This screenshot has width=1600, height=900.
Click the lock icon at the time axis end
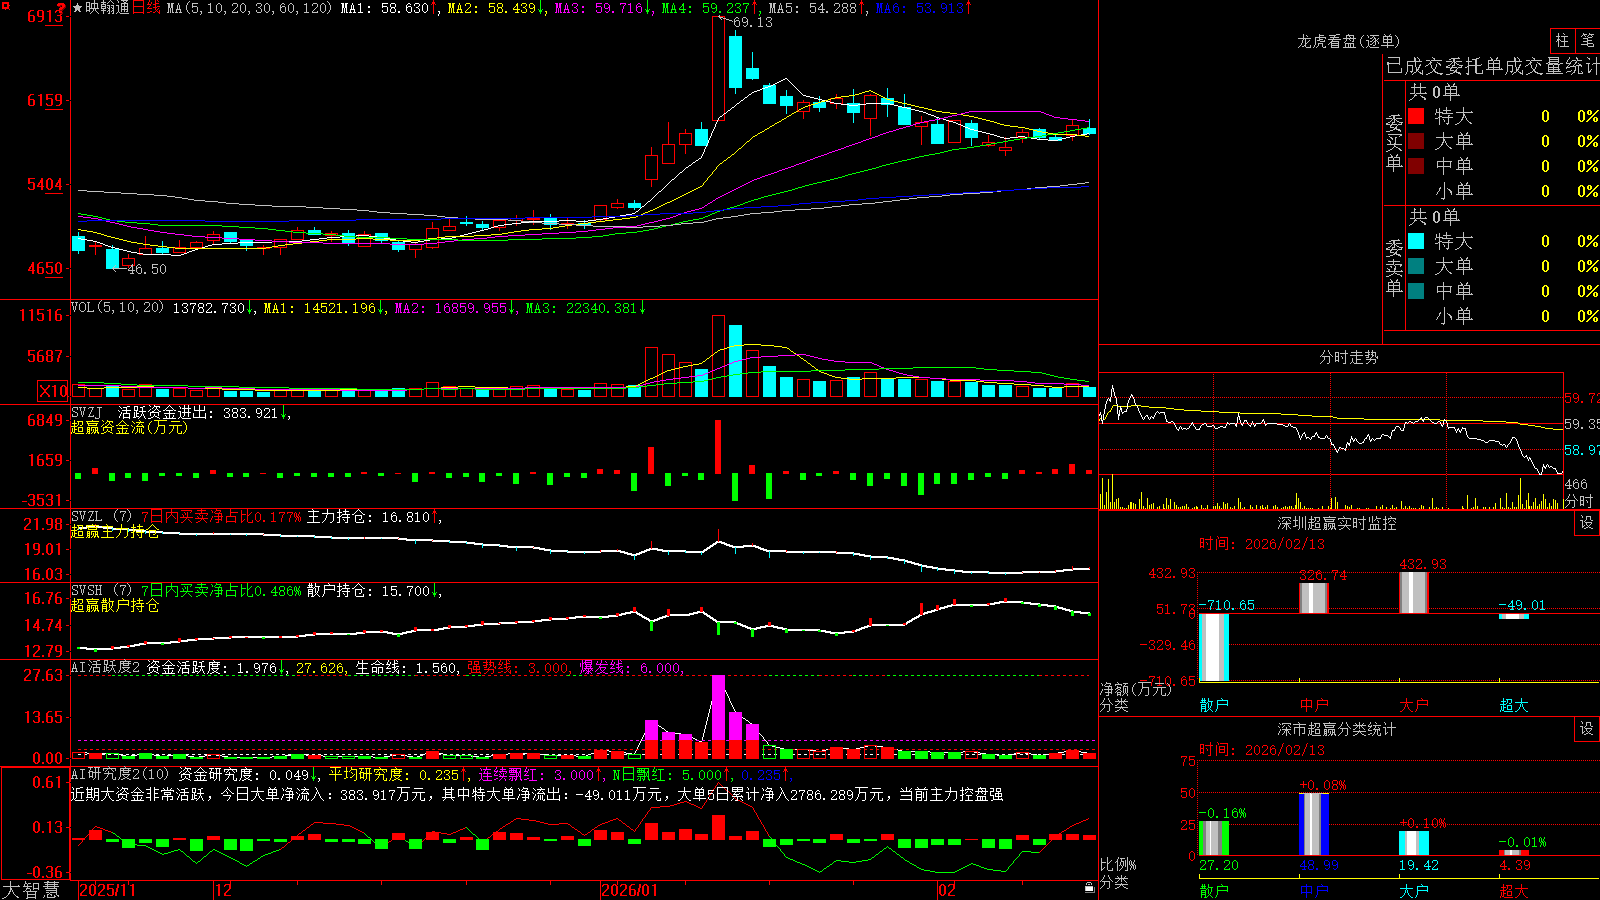click(x=1089, y=888)
